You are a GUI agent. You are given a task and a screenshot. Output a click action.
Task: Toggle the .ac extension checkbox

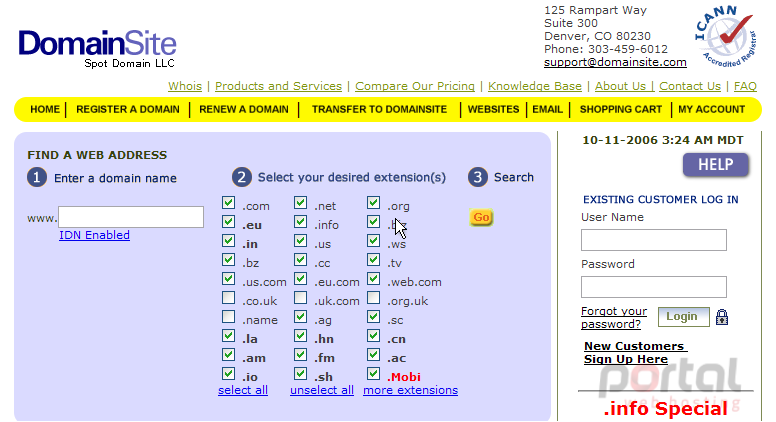click(374, 354)
